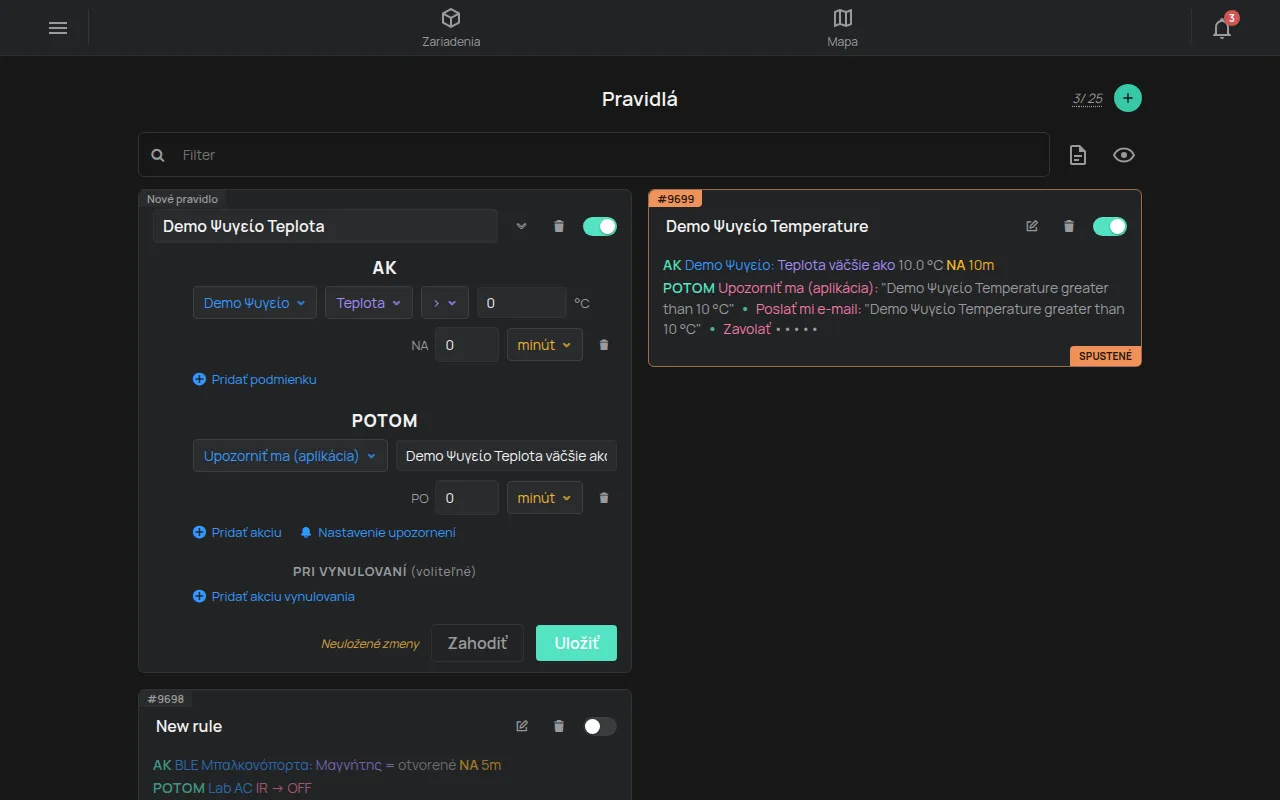The width and height of the screenshot is (1280, 800).
Task: Edit rule #9699 with the pencil icon
Action: pos(1032,226)
